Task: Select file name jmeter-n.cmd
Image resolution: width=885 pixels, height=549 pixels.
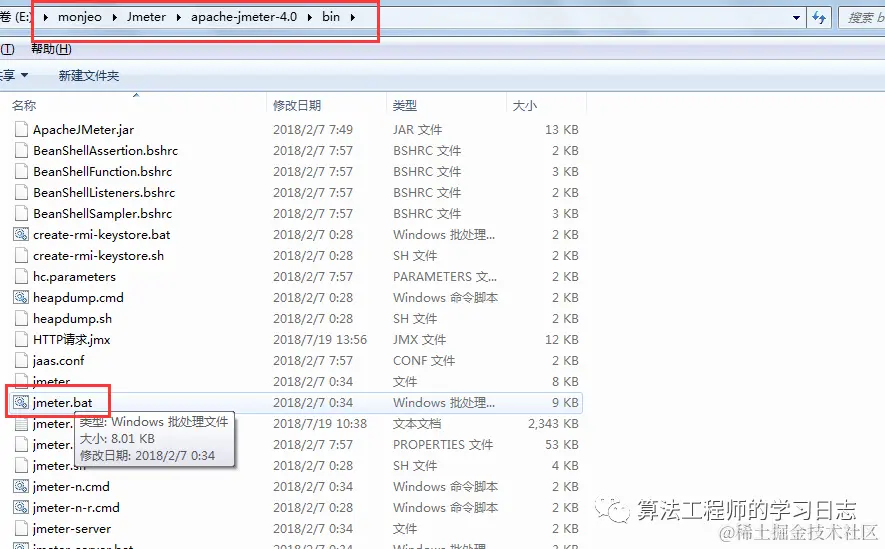Action: tap(71, 486)
